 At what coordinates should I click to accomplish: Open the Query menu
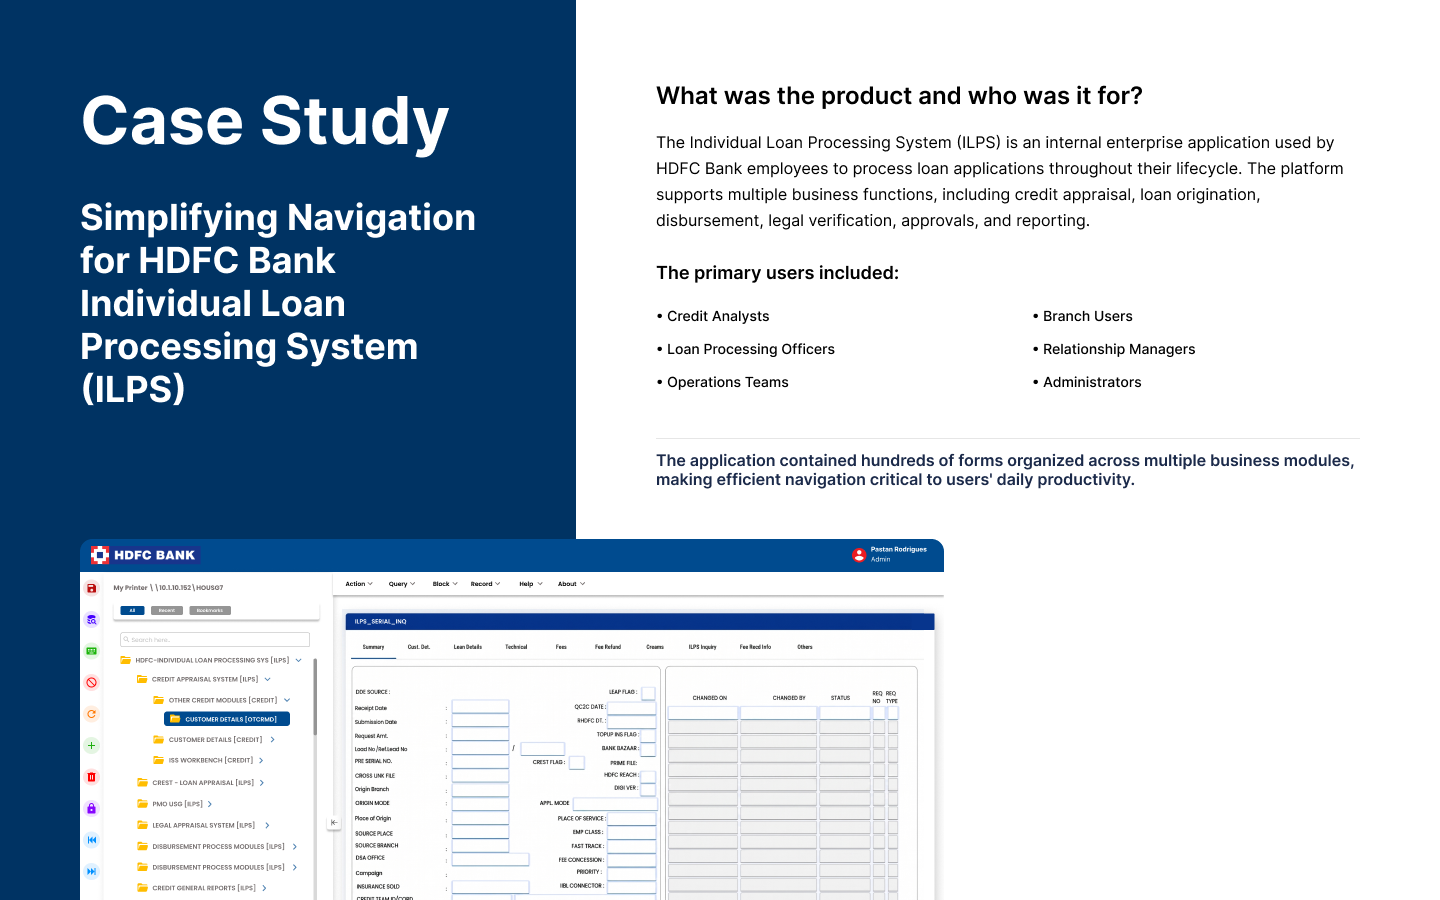(402, 584)
